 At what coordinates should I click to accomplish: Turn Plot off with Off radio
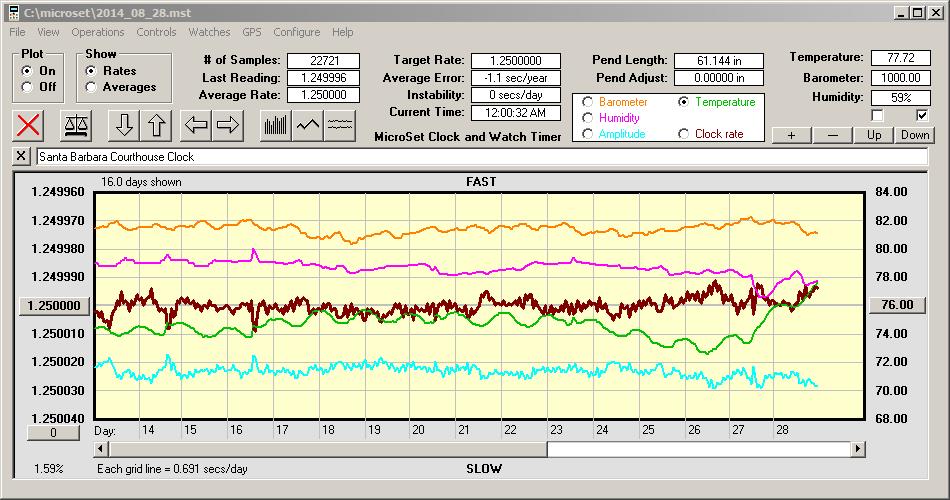pyautogui.click(x=27, y=87)
